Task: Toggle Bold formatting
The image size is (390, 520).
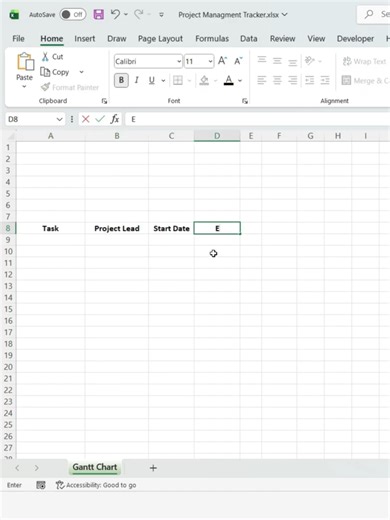Action: 121,80
